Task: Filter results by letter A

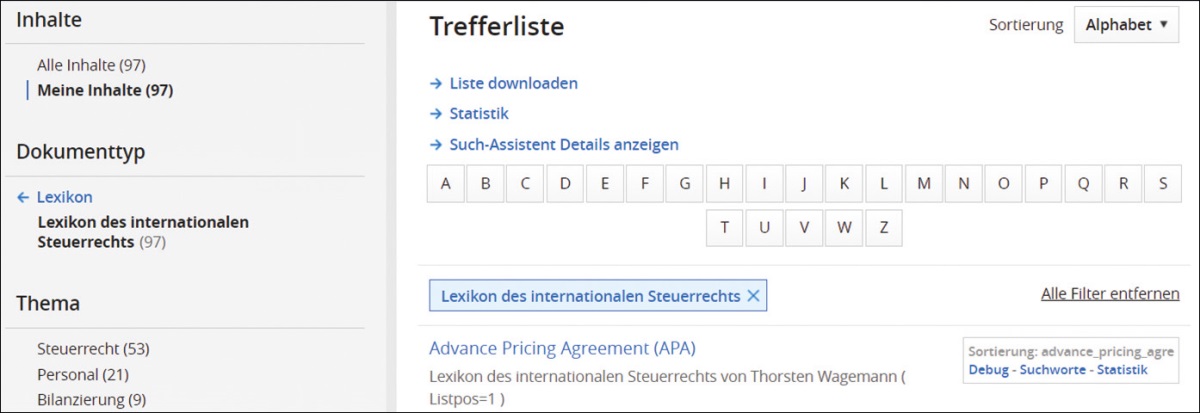Action: point(446,184)
